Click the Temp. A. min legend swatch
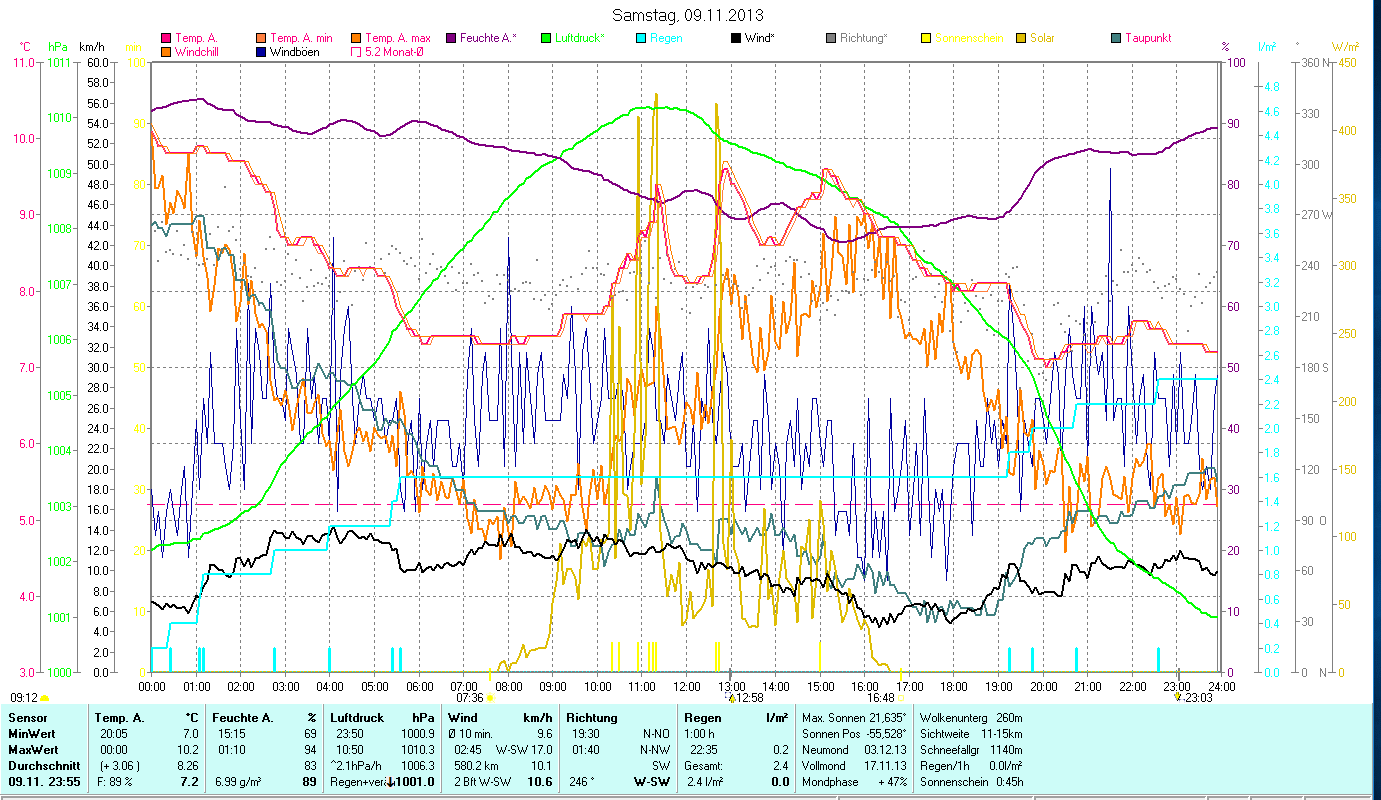The height and width of the screenshot is (800, 1381). coord(263,38)
